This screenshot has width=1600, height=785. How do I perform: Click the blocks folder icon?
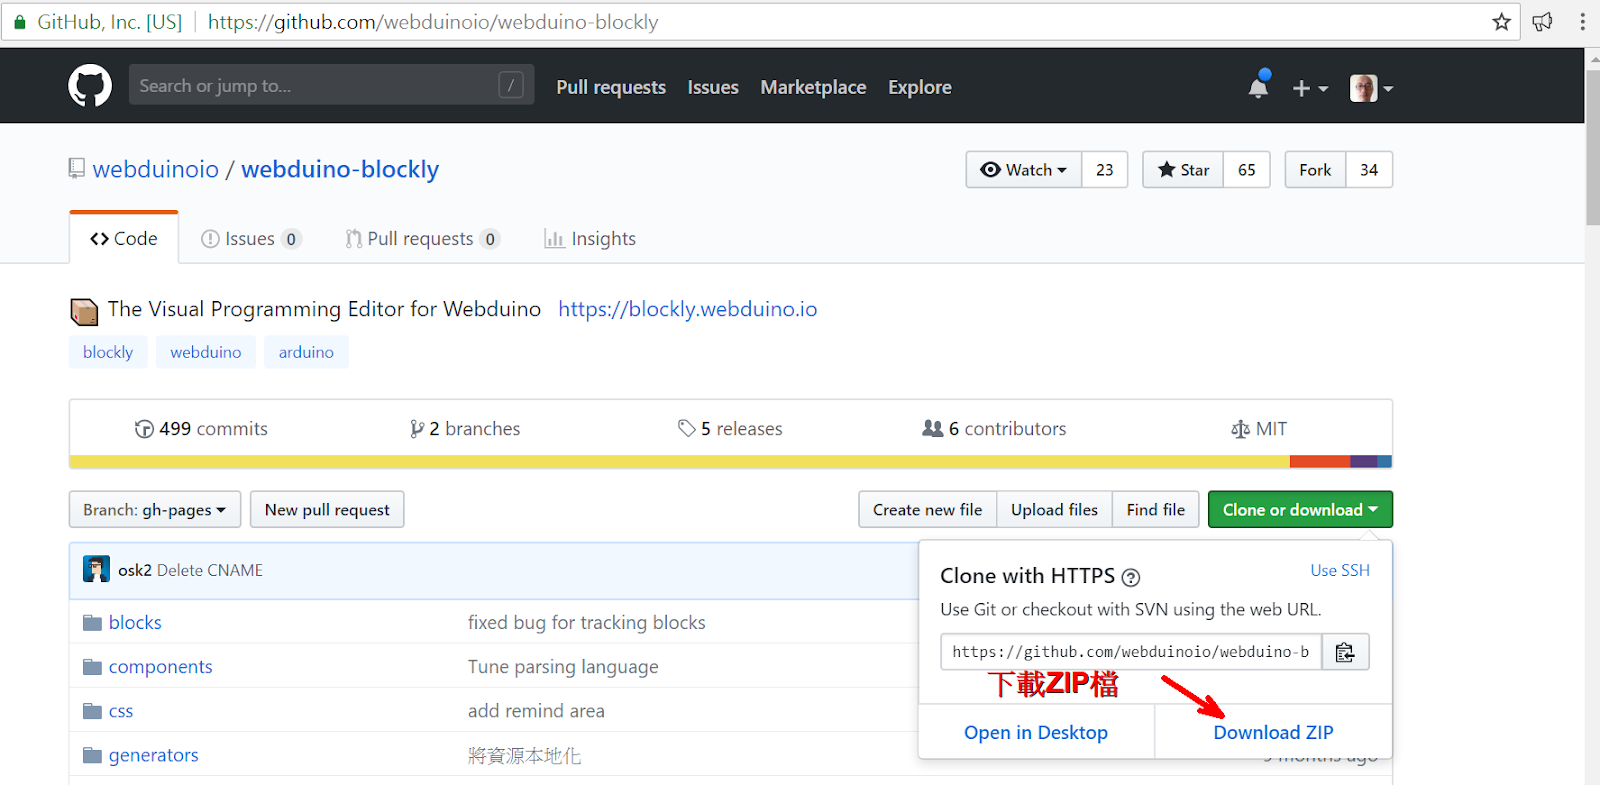92,623
